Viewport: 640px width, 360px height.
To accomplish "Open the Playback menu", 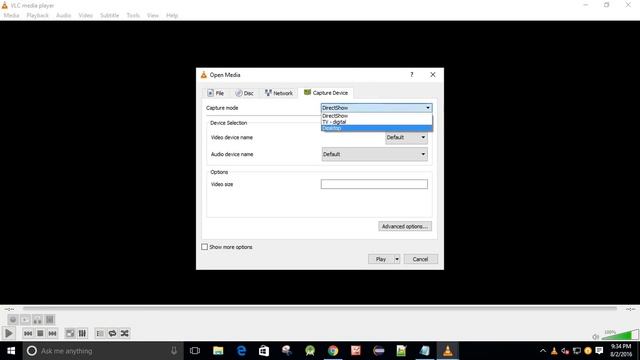I will pos(38,16).
